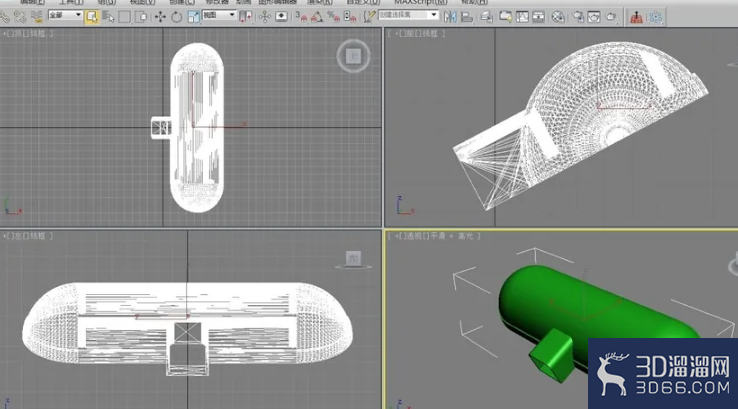
Task: Toggle the Percent Snap button
Action: (x=333, y=17)
